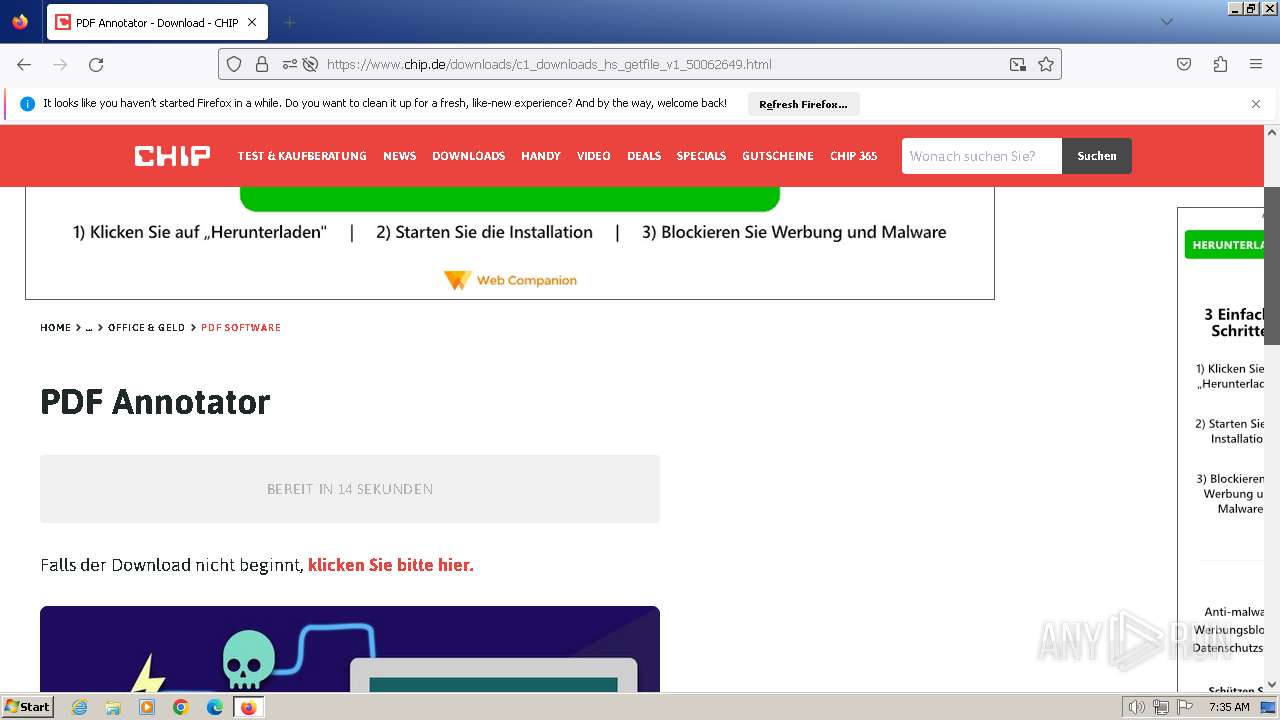Close the PDF Annotator tab
Image resolution: width=1280 pixels, height=720 pixels.
pos(252,22)
